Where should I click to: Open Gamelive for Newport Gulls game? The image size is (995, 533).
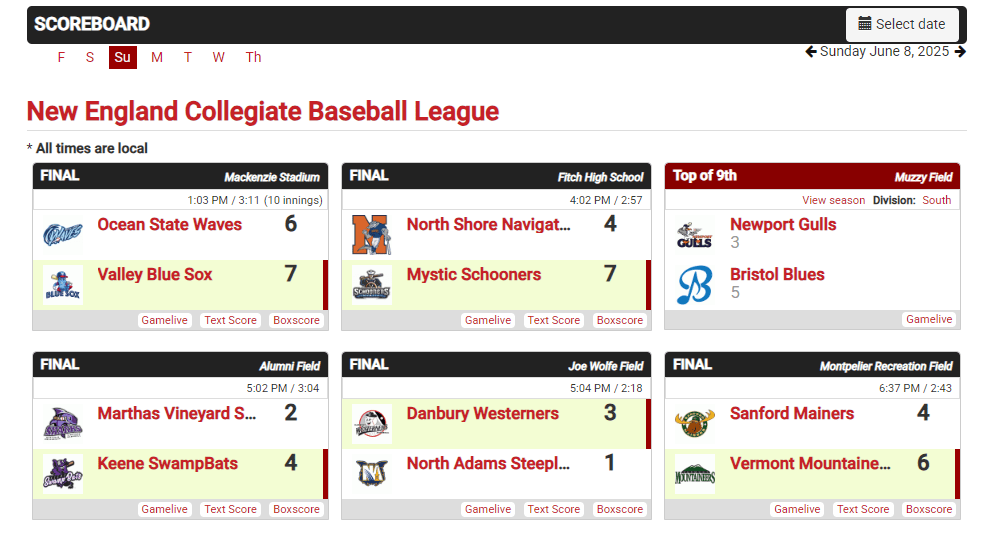pyautogui.click(x=929, y=320)
